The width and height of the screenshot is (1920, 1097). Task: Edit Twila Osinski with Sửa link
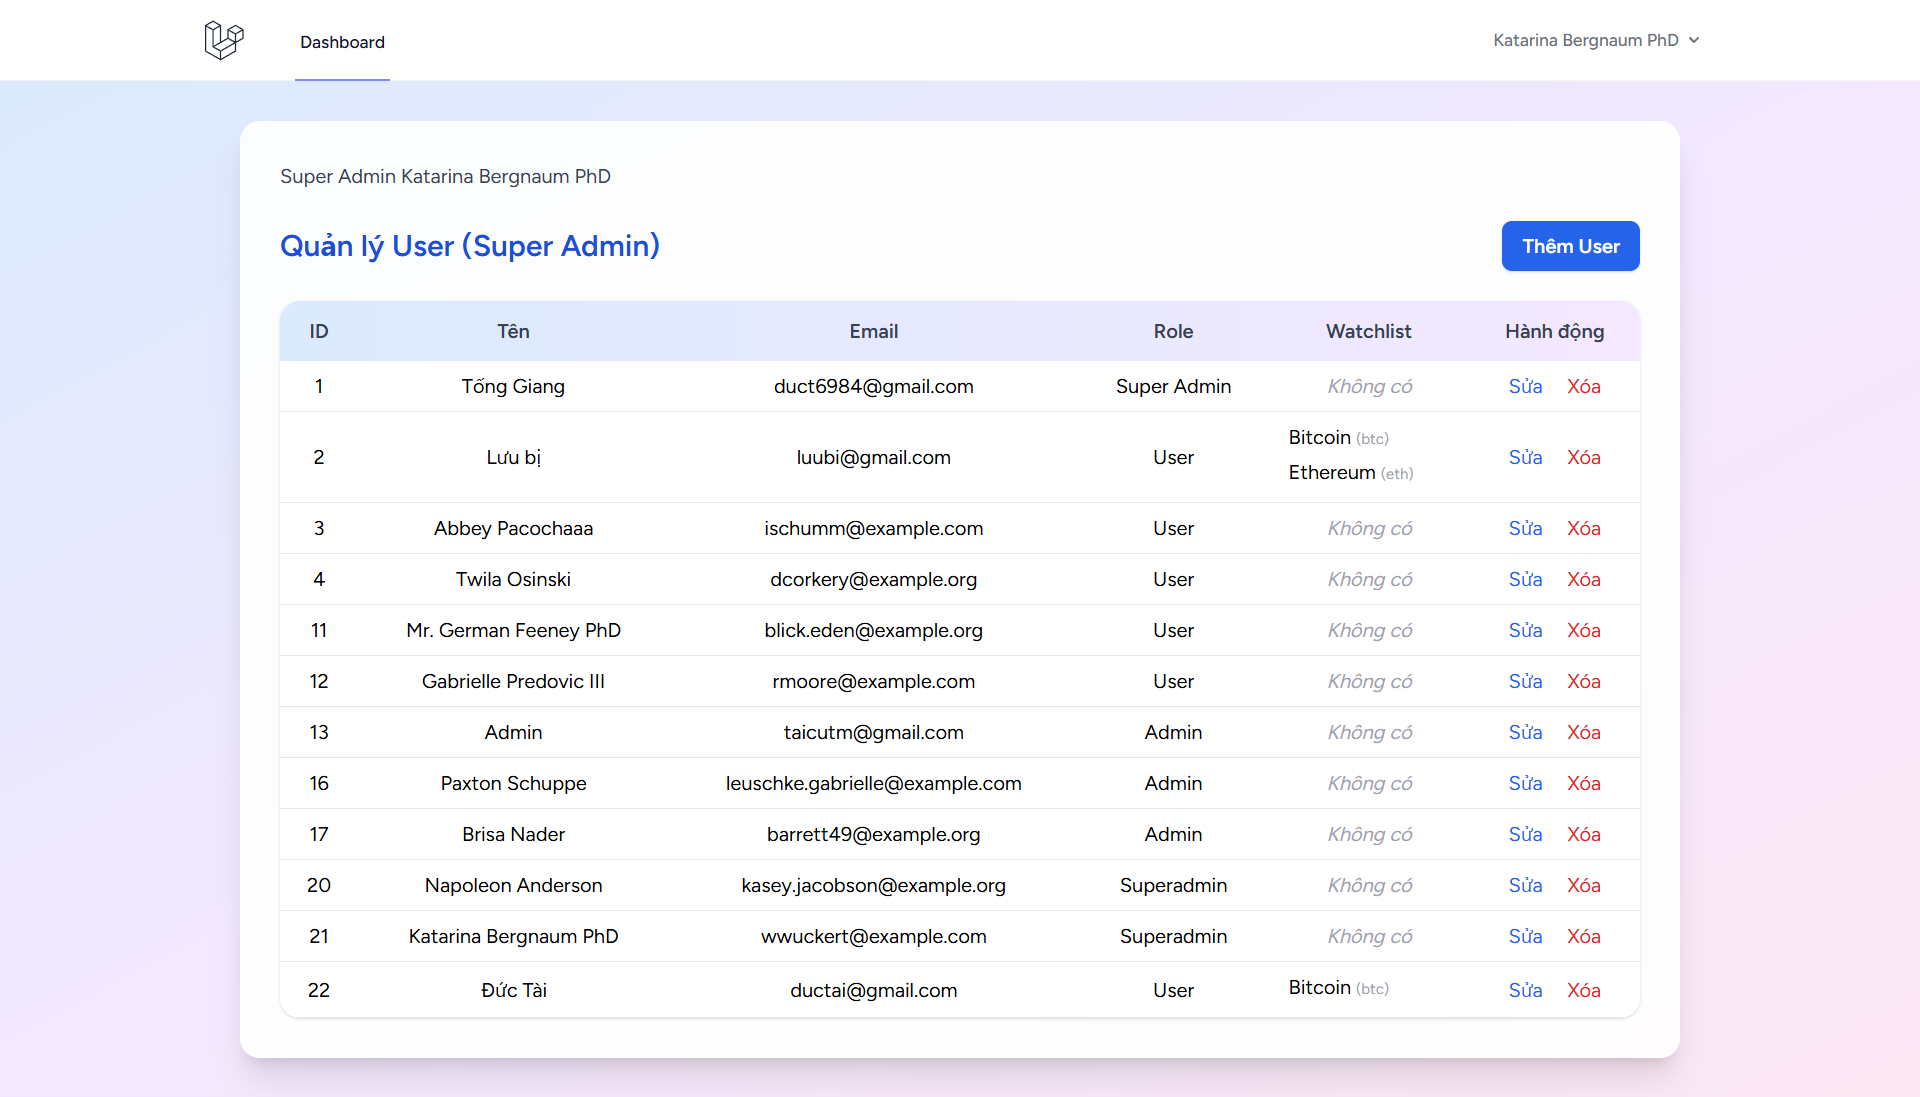[1525, 580]
